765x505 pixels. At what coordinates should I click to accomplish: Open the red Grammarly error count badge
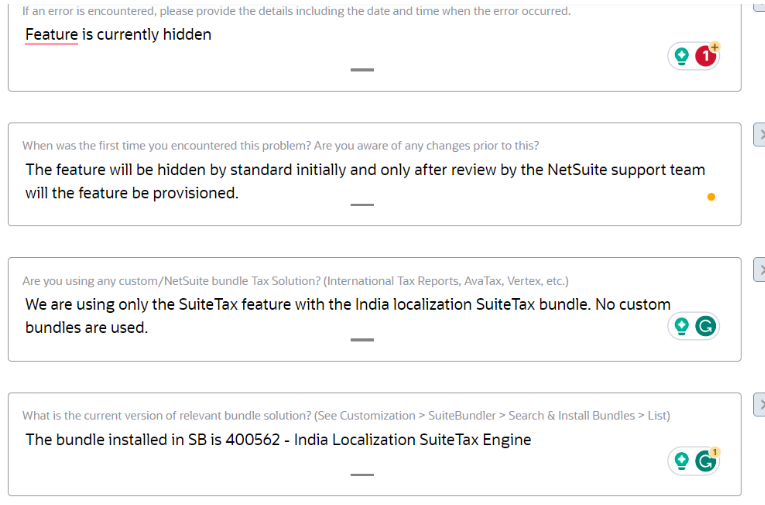706,56
